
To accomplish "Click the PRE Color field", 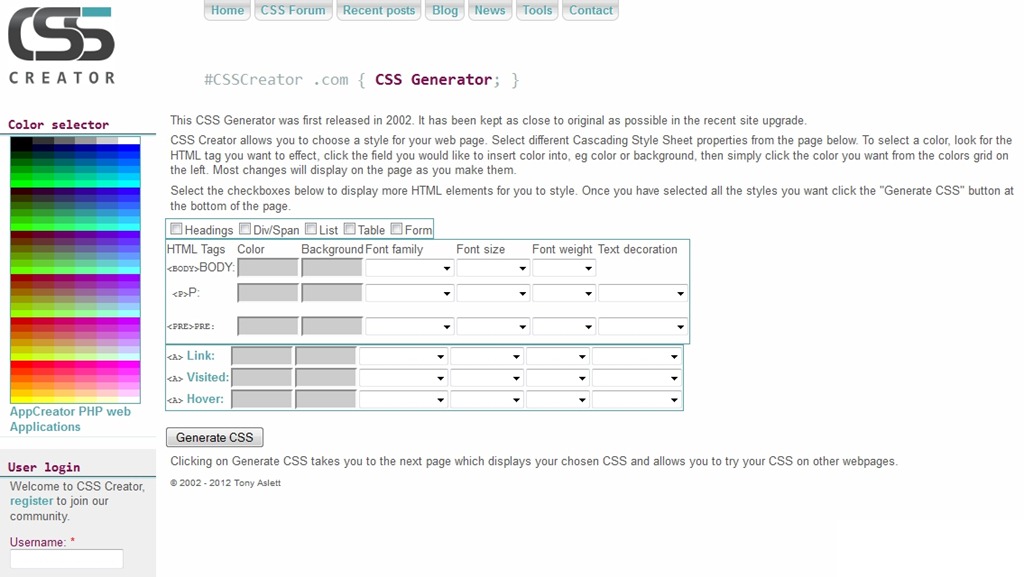I will tap(268, 326).
